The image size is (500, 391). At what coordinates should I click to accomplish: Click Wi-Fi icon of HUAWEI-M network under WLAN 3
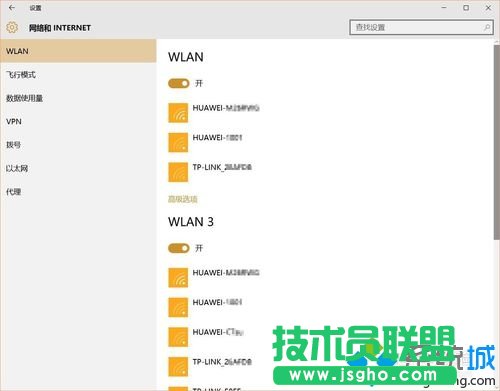178,278
